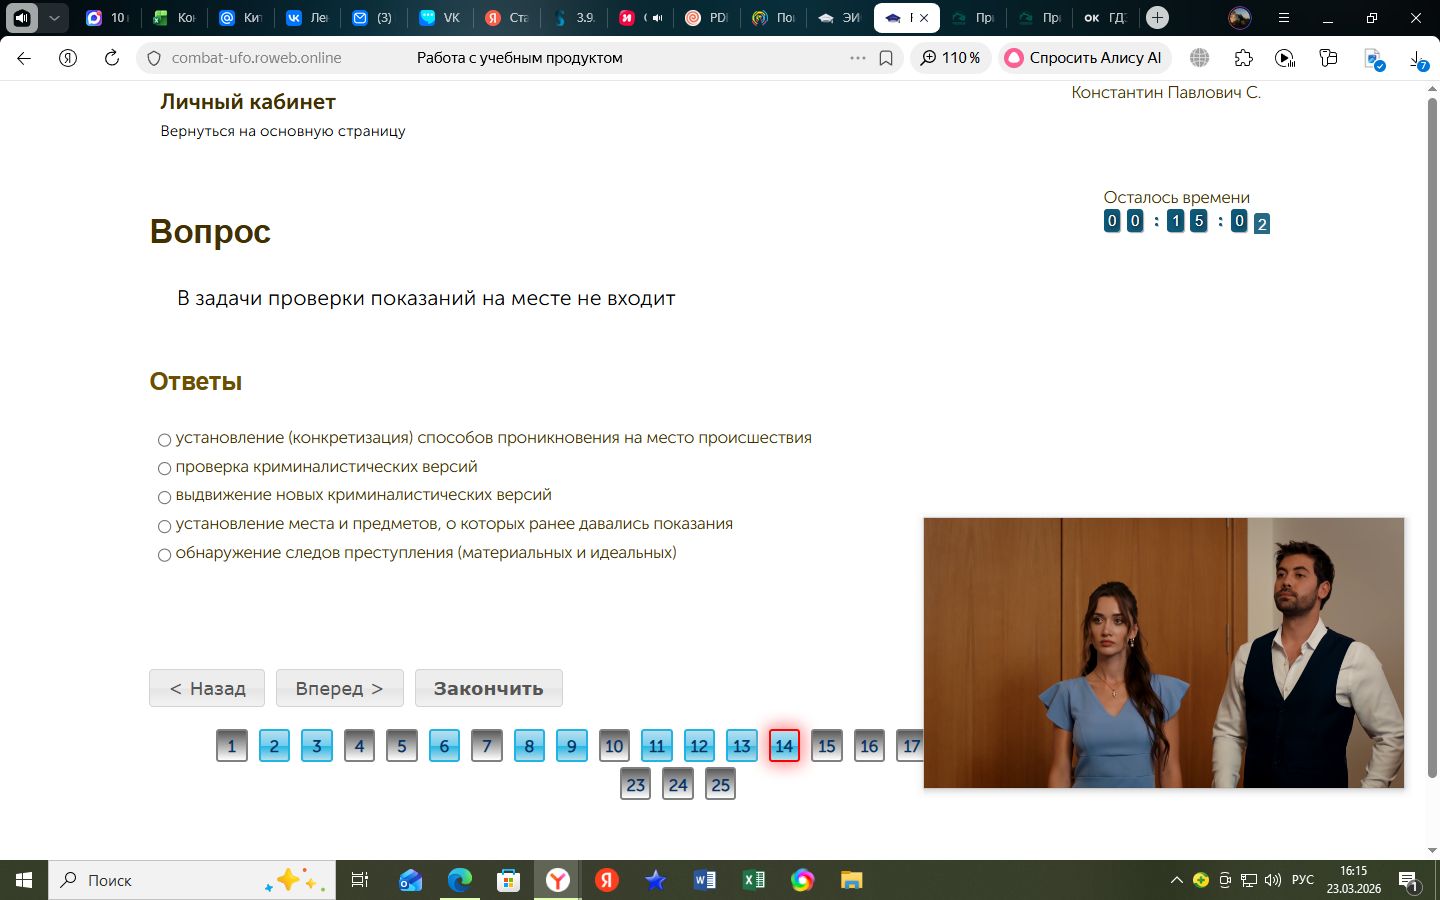Open the Excel icon in taskbar
The height and width of the screenshot is (900, 1440).
point(753,880)
